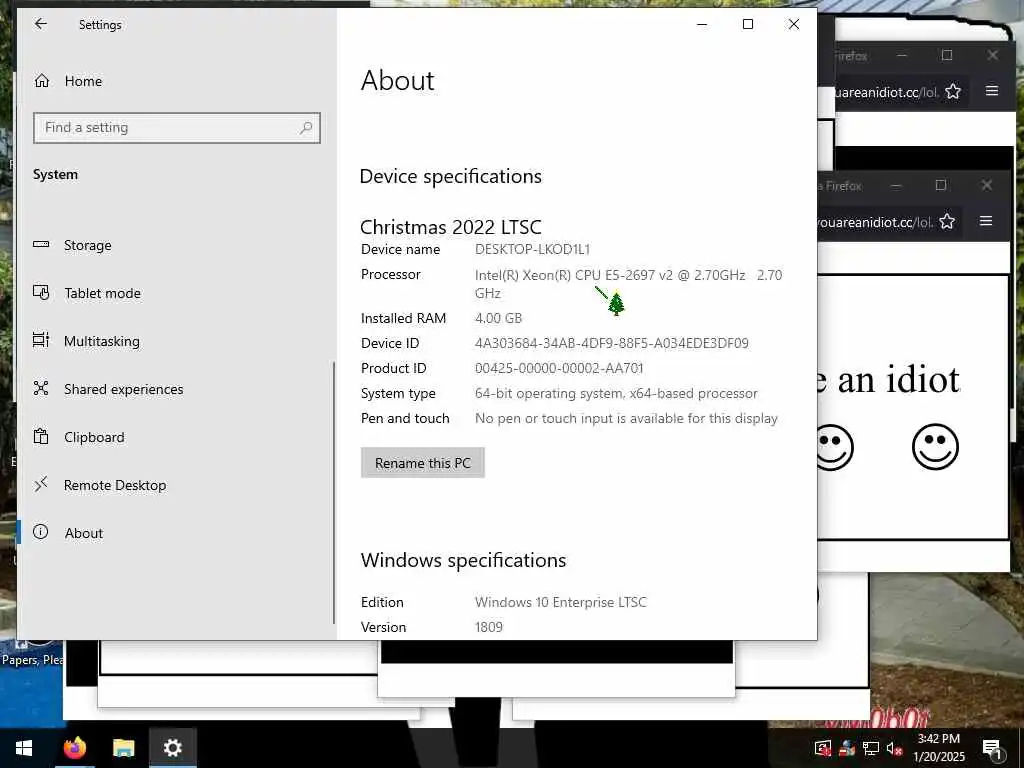Screen dimensions: 1024x768
Task: Click the Settings sidebar scrollbar
Action: (334, 493)
